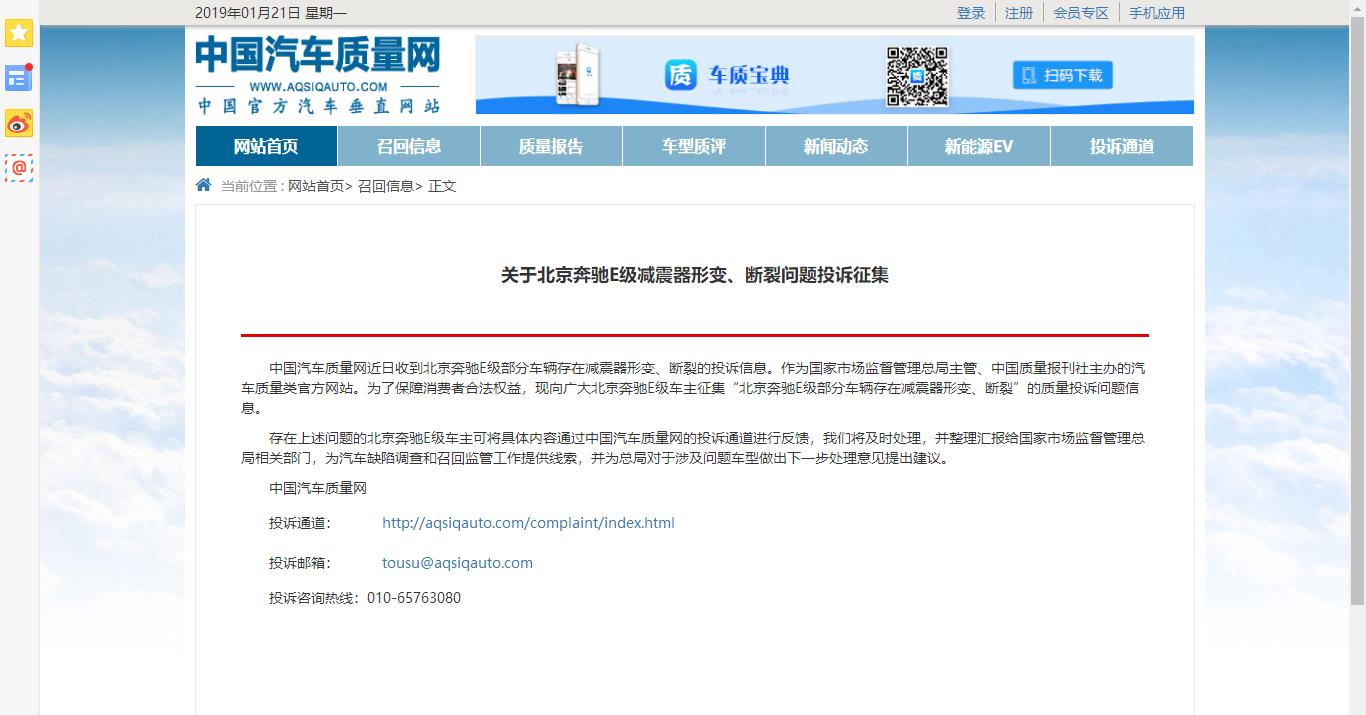Click the date text 2019年01月21日 星期一
This screenshot has height=715, width=1366.
coord(271,13)
